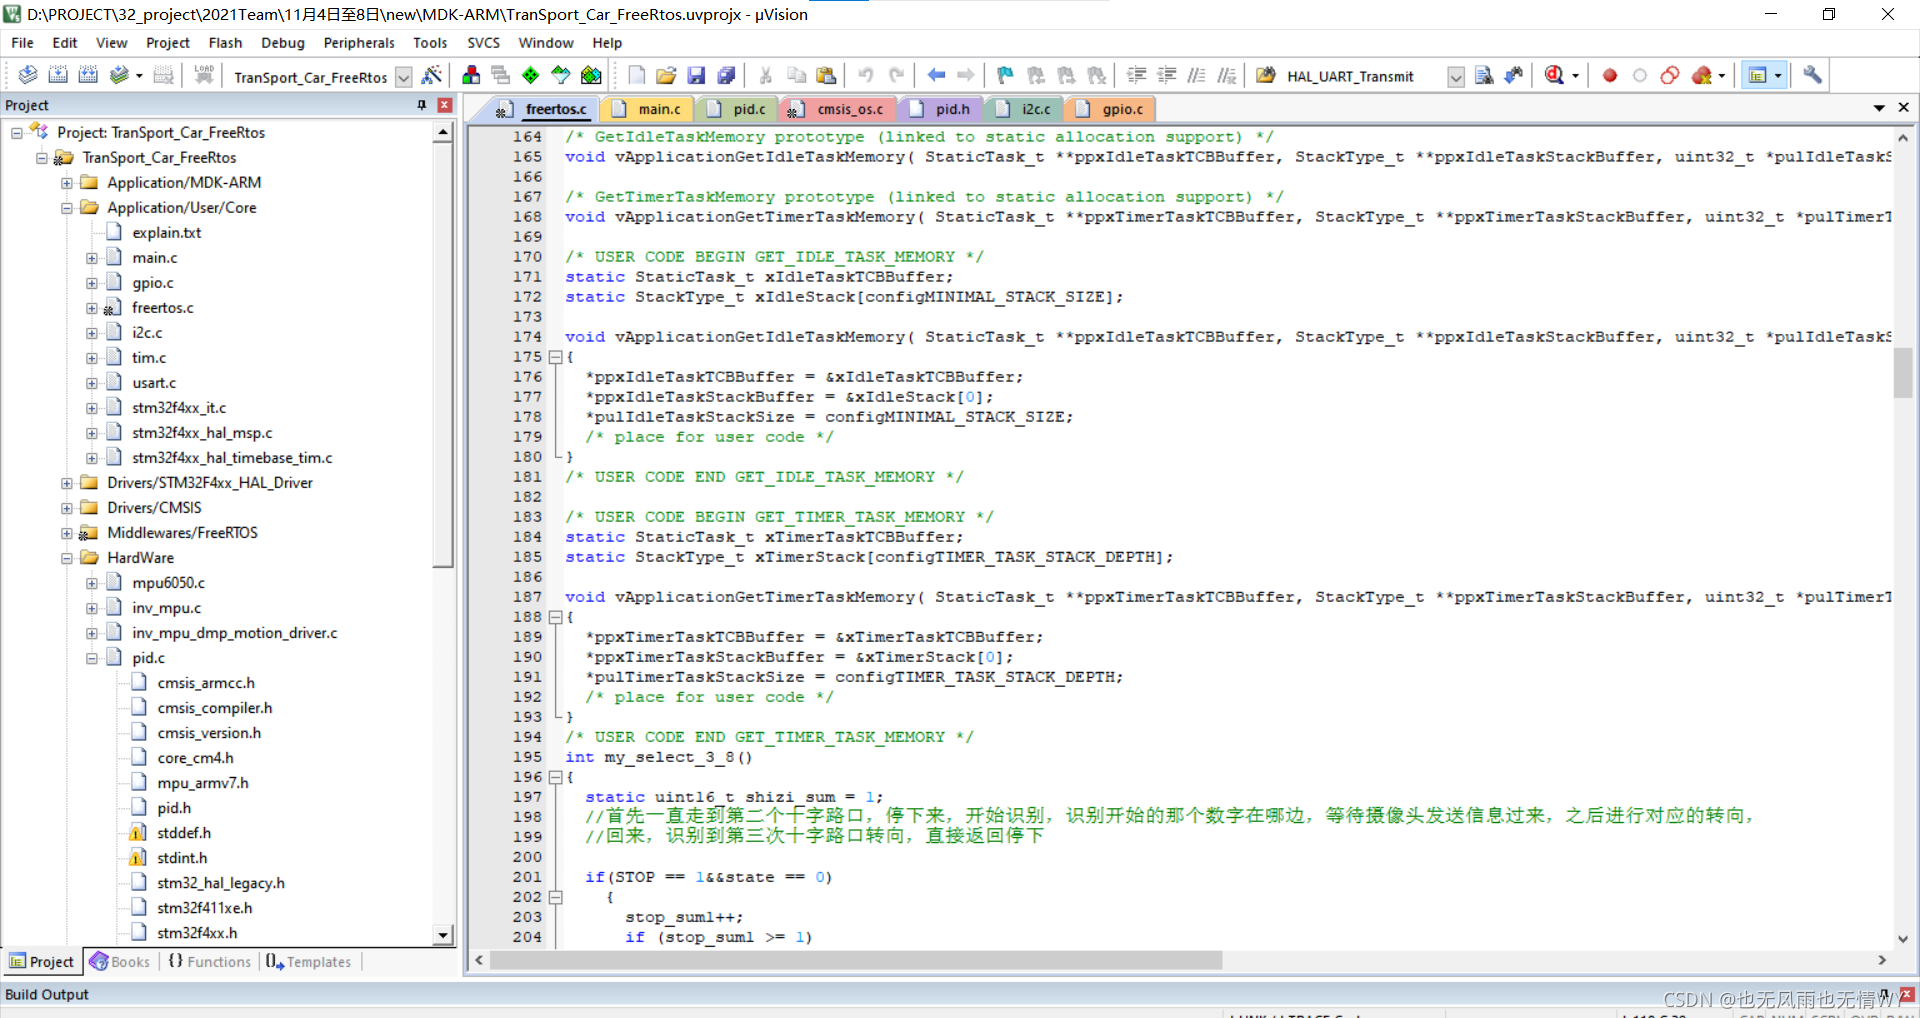This screenshot has height=1018, width=1920.
Task: Toggle Enable/Disable Breakpoint hollow circle icon
Action: 1640,75
